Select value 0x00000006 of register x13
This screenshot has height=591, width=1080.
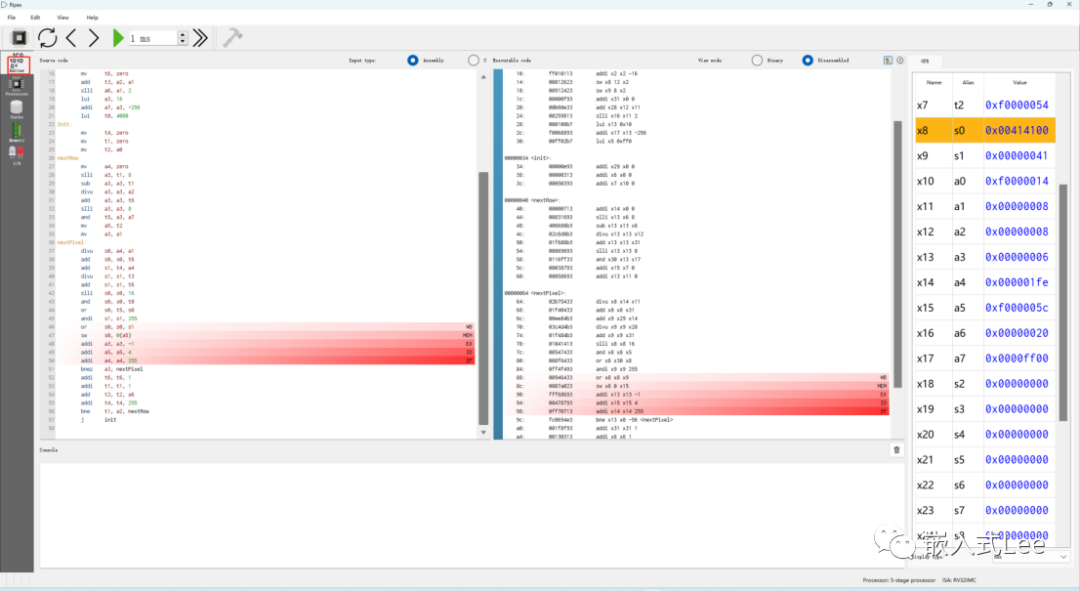1017,258
